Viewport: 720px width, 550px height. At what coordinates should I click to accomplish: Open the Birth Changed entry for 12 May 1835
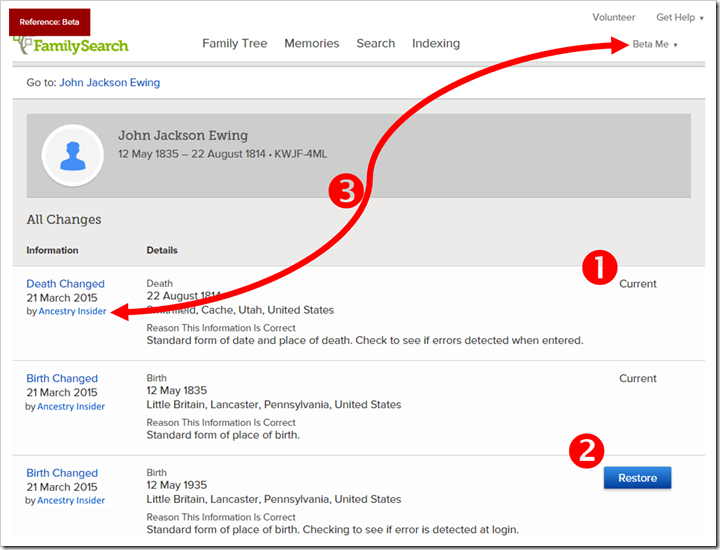[x=62, y=378]
